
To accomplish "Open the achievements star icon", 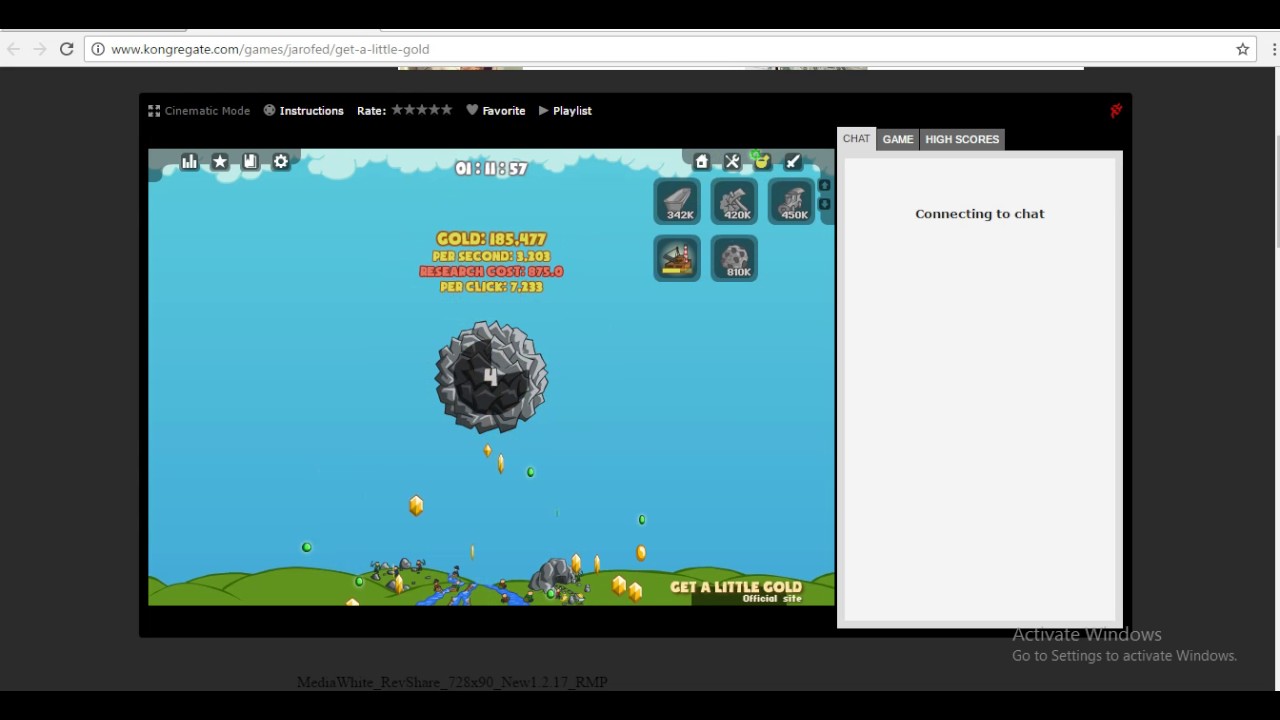I will coord(220,162).
